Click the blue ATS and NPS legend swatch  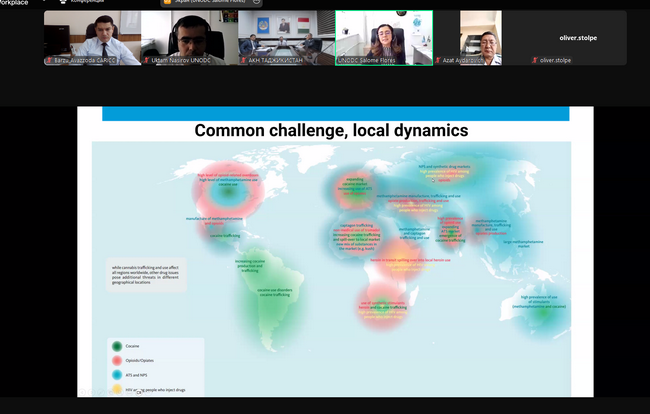(x=118, y=375)
